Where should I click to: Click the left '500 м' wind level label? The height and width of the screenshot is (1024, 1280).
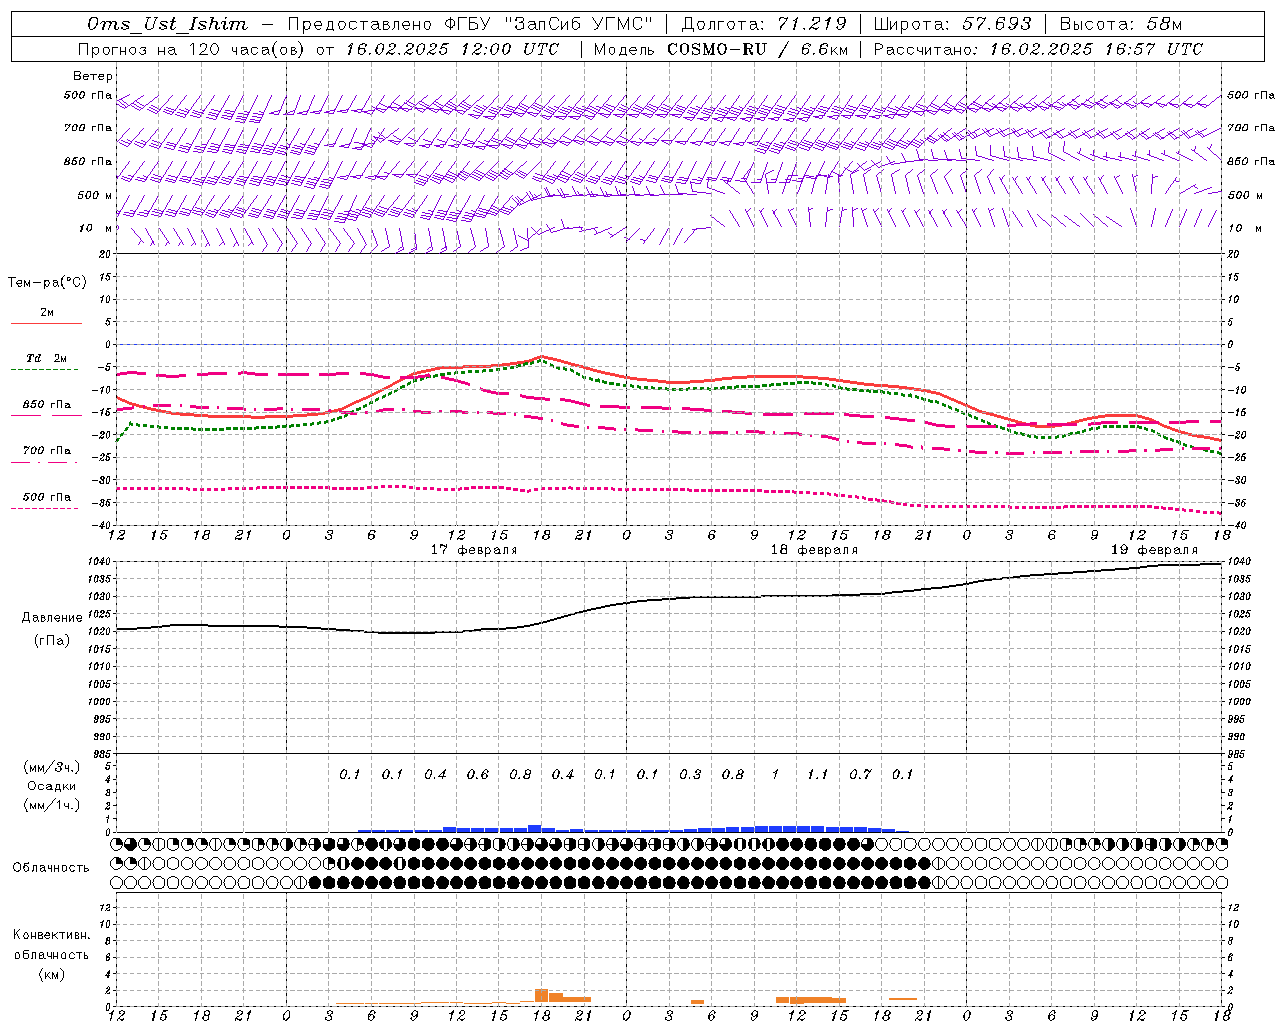coord(95,195)
